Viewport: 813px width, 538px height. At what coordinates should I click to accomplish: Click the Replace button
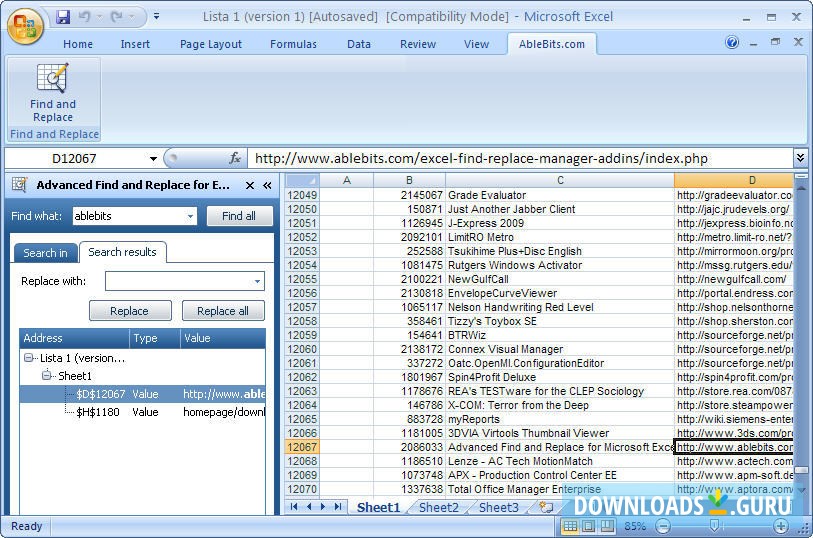tap(130, 311)
